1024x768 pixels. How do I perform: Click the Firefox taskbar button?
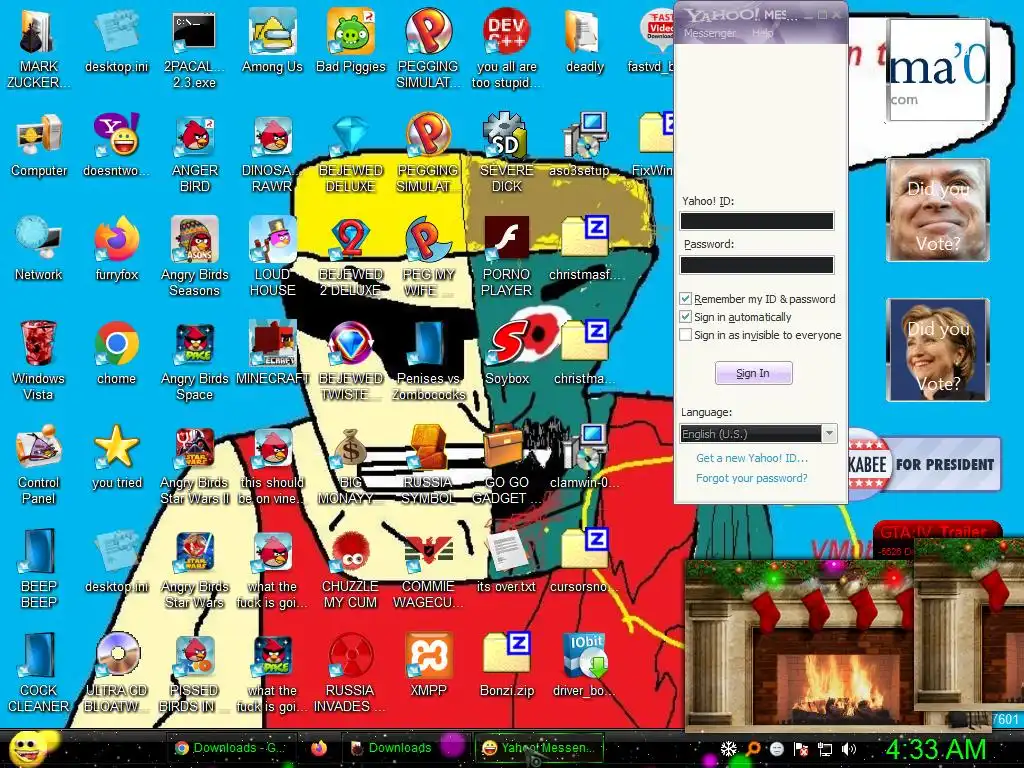point(319,748)
